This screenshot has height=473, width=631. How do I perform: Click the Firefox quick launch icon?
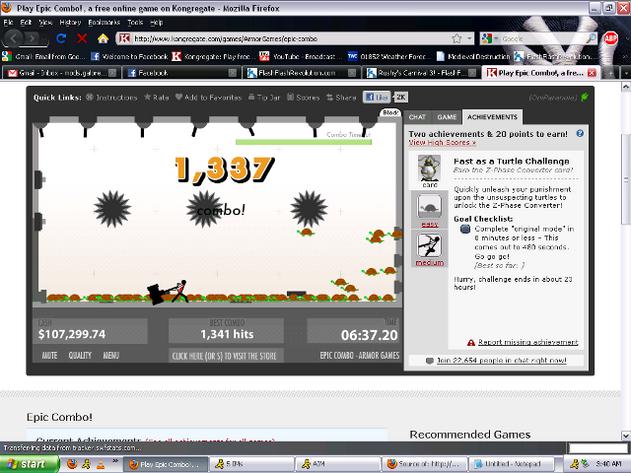(x=72, y=464)
